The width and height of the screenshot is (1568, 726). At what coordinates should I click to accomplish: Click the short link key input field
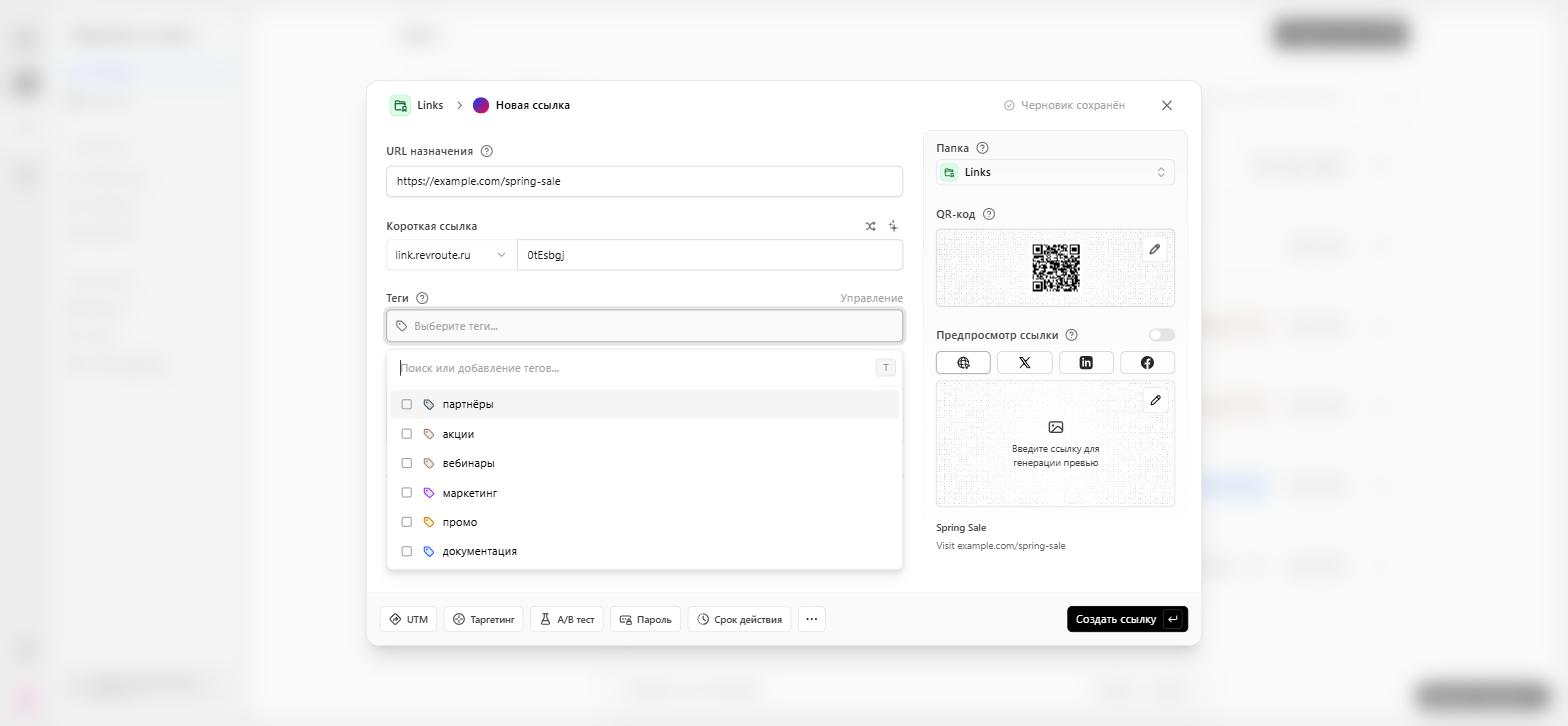[x=710, y=255]
